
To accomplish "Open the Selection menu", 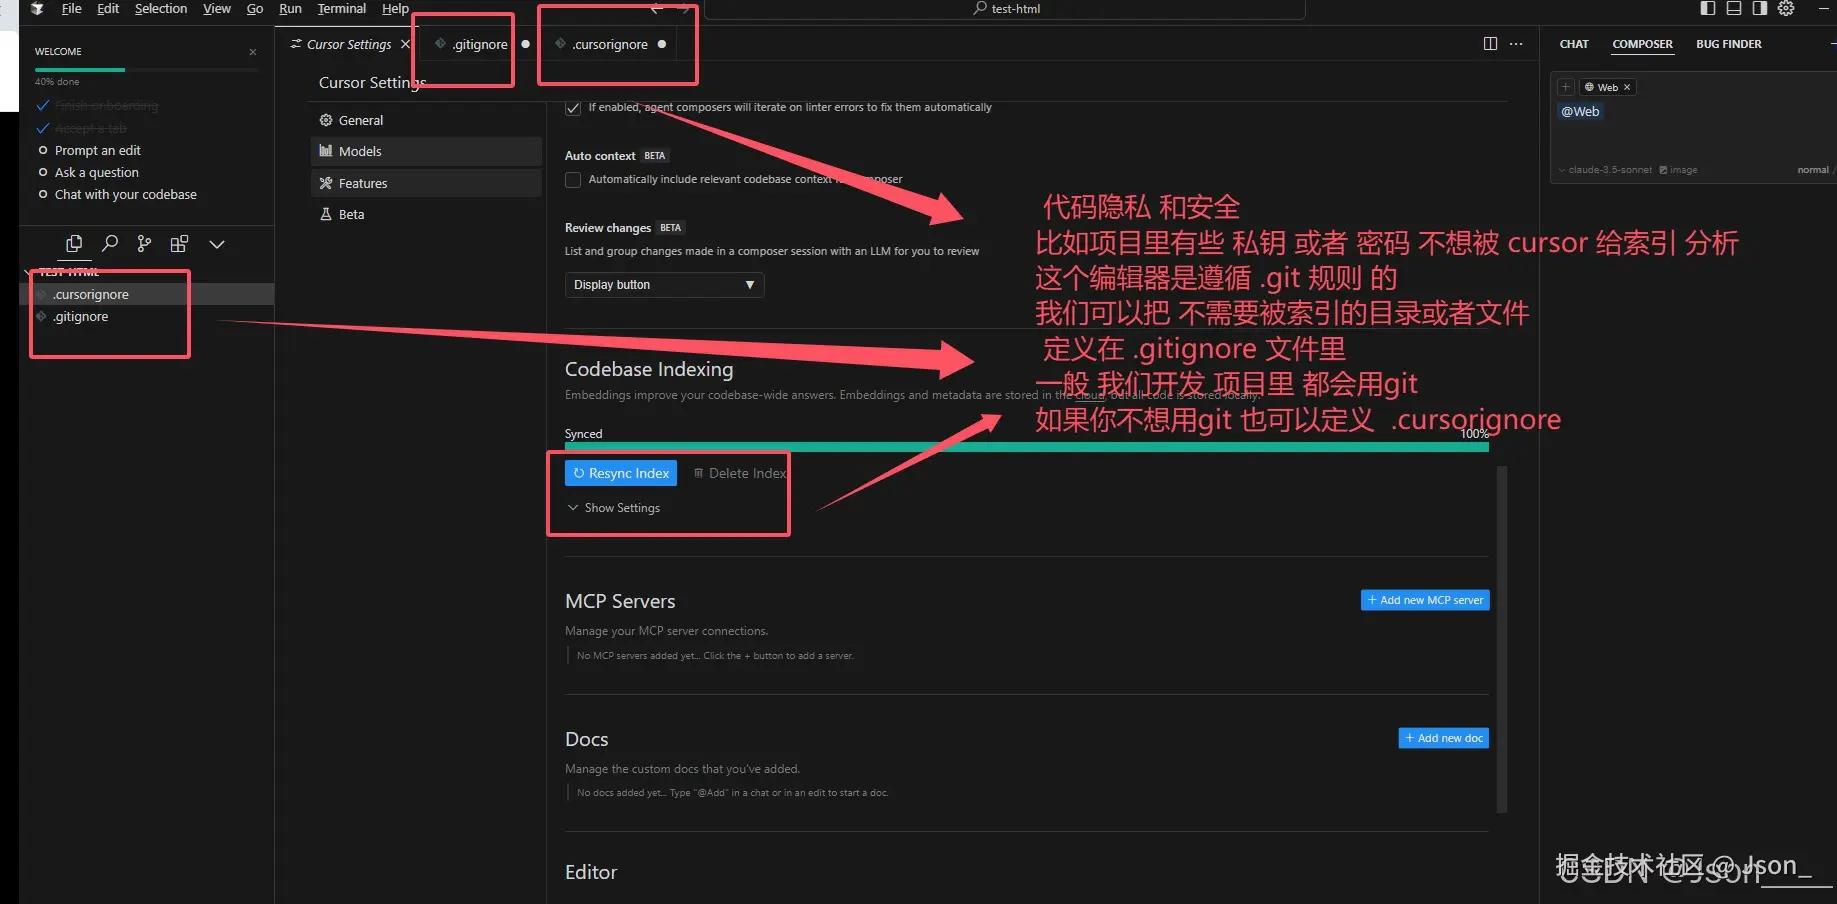I will tap(161, 8).
